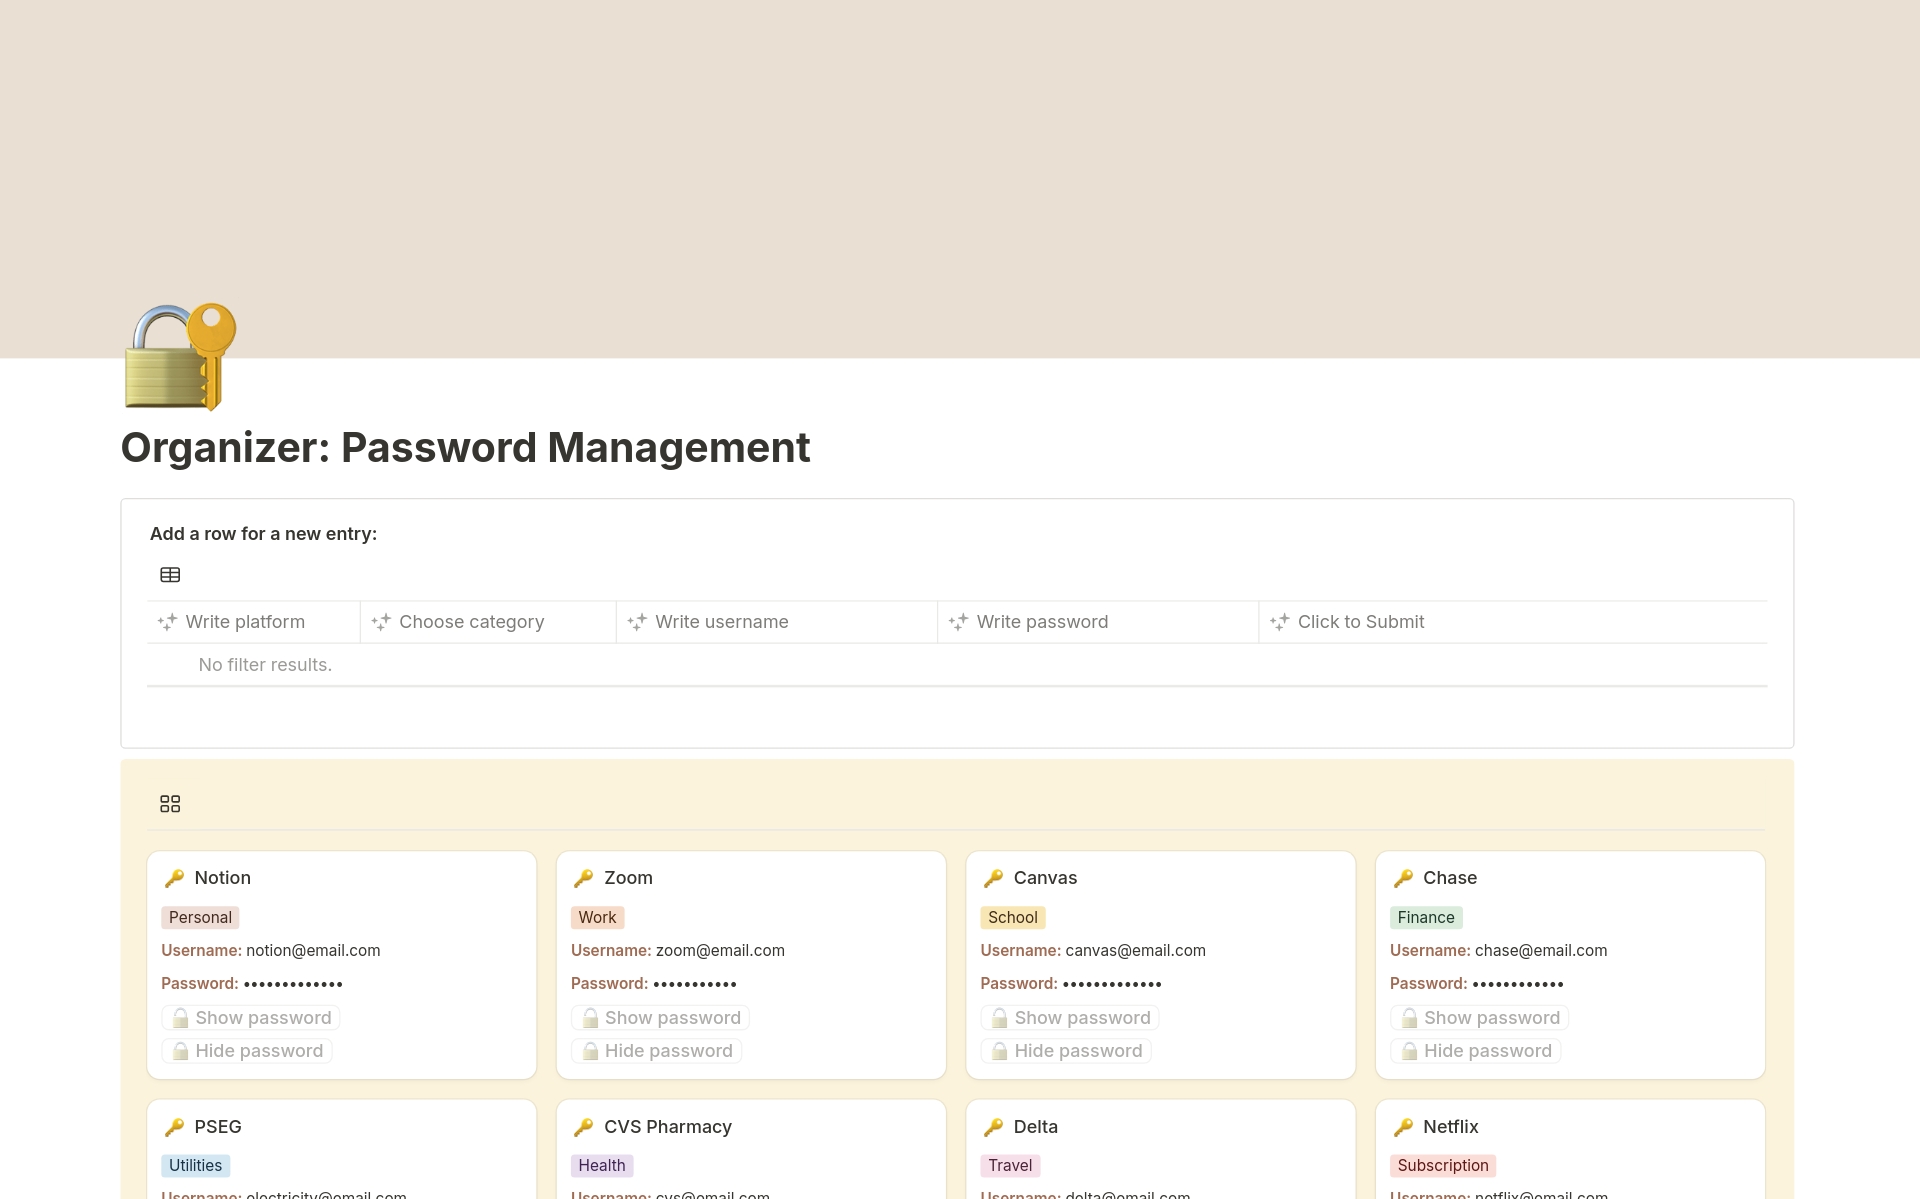Click the zoom@email.com username
The height and width of the screenshot is (1199, 1920).
point(720,951)
